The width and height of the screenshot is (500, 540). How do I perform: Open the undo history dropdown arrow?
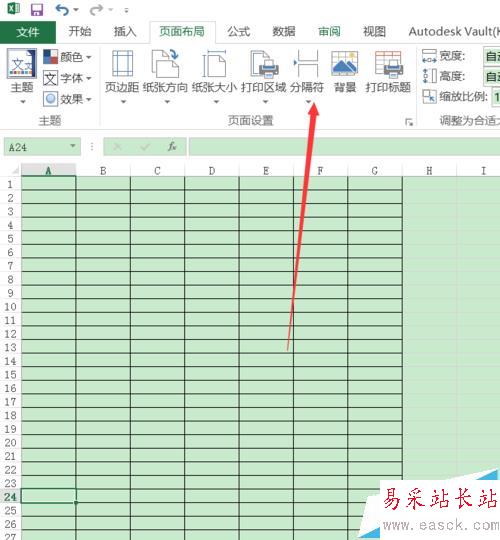tap(76, 10)
